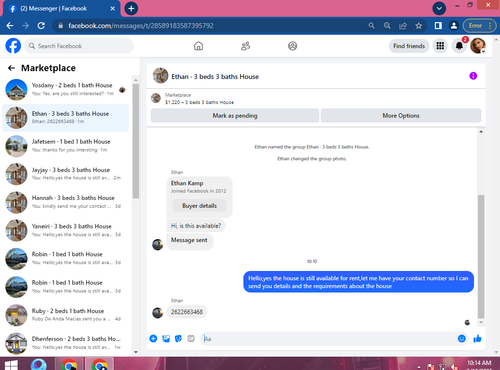The image size is (500, 370).
Task: Open Jayjay 3 beds 3 baths House chat
Action: [65, 174]
